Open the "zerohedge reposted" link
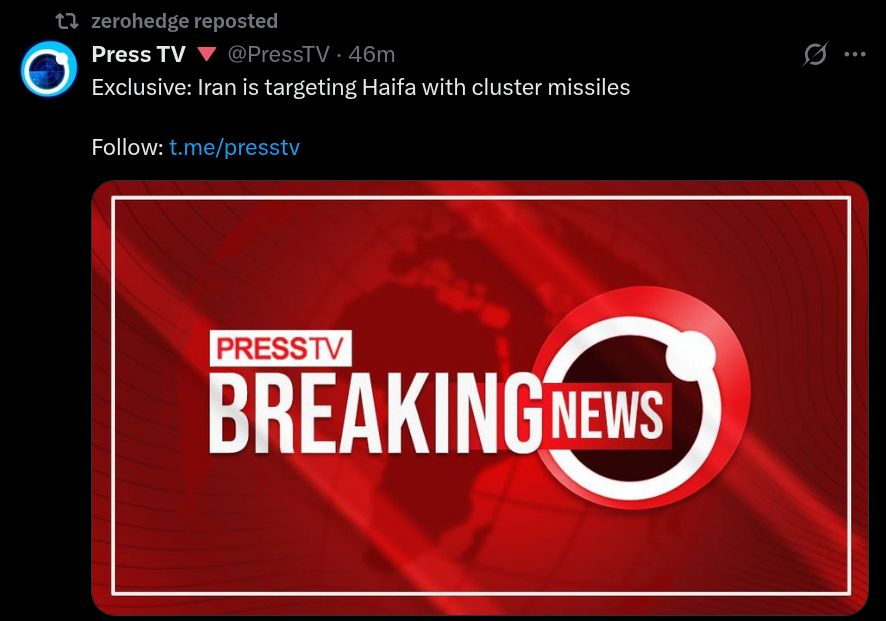886x621 pixels. coord(184,21)
